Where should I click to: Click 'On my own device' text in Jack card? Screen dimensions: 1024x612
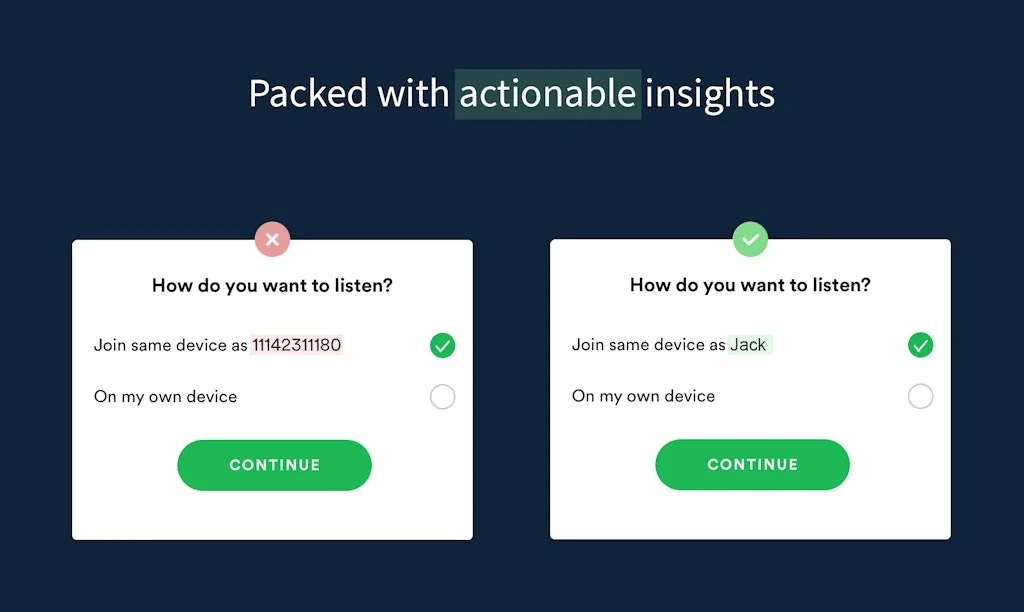tap(643, 397)
